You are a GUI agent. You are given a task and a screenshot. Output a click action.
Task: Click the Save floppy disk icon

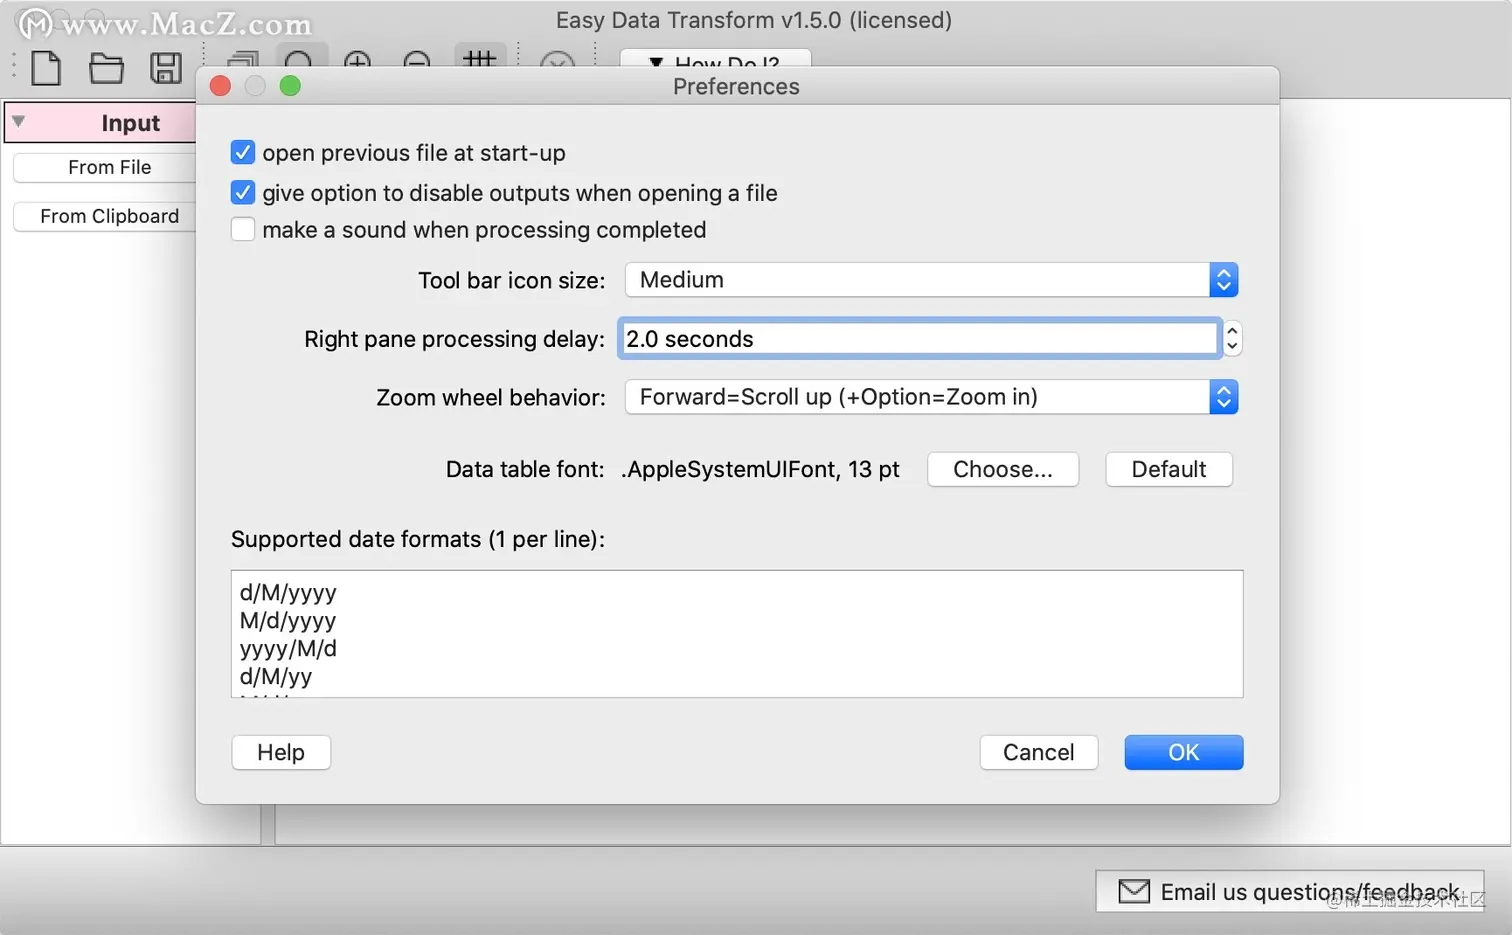pyautogui.click(x=166, y=68)
